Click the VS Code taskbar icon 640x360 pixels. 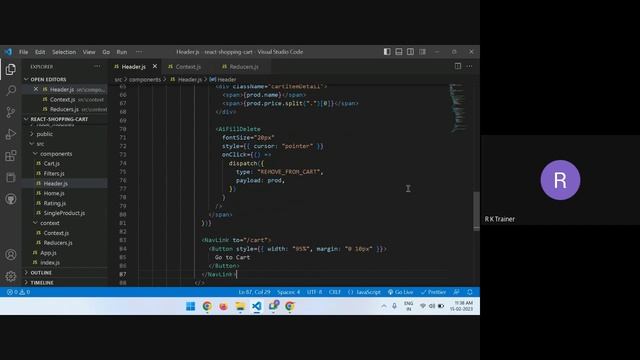(x=257, y=306)
